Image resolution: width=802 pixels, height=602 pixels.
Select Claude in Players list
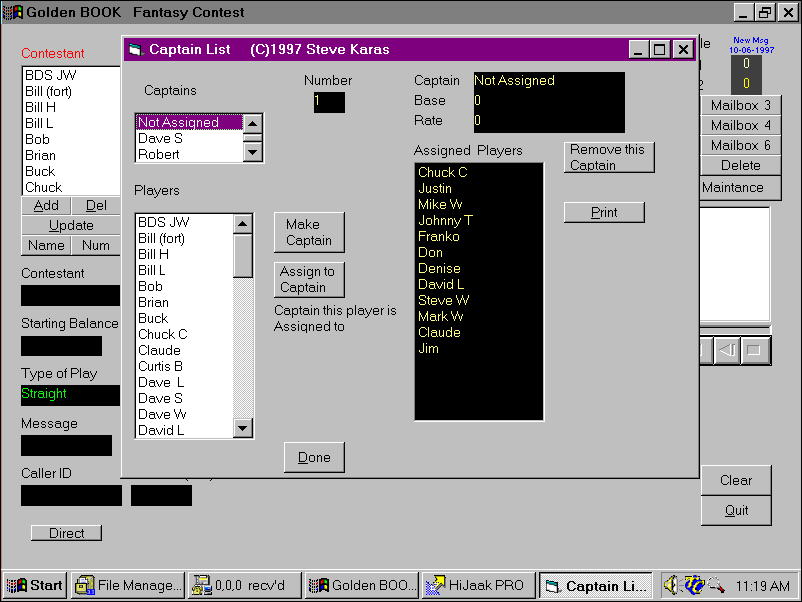[185, 350]
